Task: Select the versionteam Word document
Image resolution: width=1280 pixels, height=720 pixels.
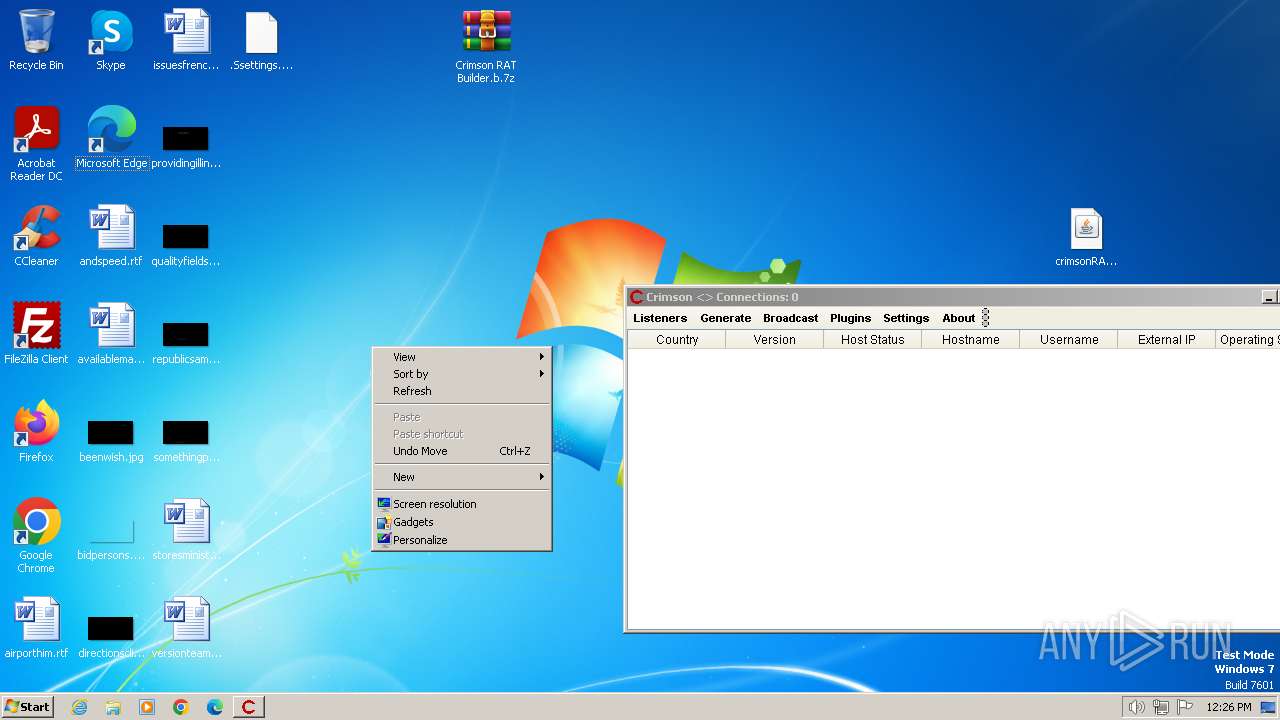Action: point(186,628)
